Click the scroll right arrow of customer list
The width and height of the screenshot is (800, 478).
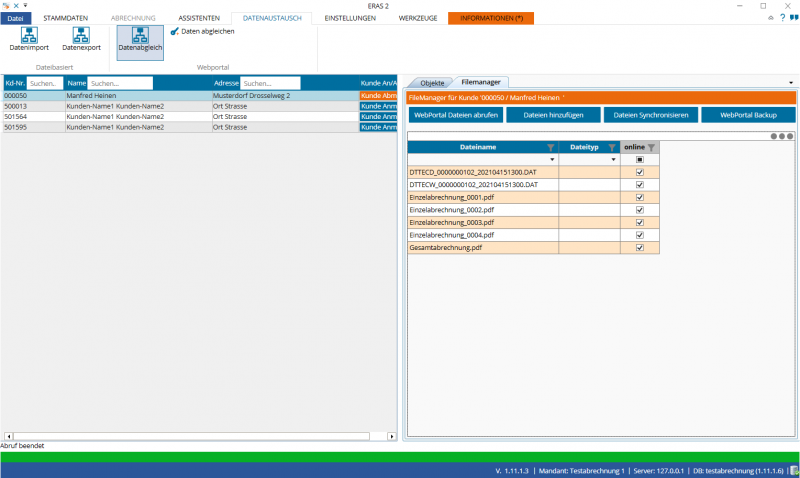pos(392,436)
